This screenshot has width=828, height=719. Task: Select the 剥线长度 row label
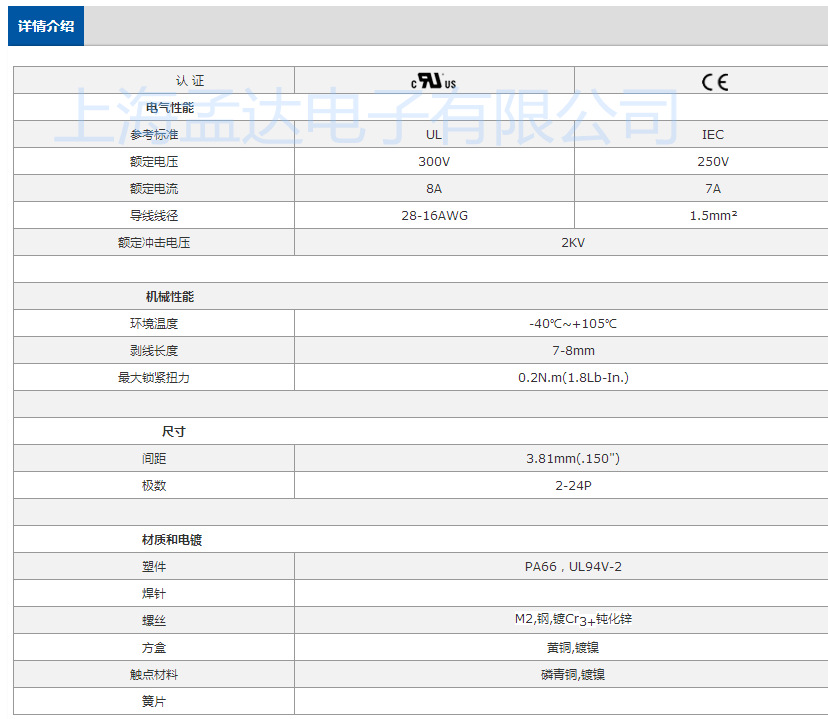click(x=154, y=351)
